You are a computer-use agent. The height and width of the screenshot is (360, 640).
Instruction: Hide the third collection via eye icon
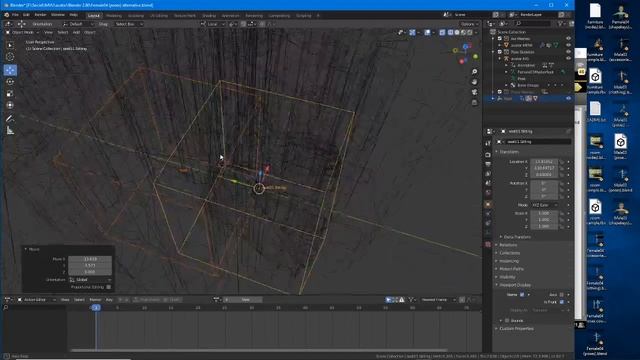pyautogui.click(x=568, y=52)
